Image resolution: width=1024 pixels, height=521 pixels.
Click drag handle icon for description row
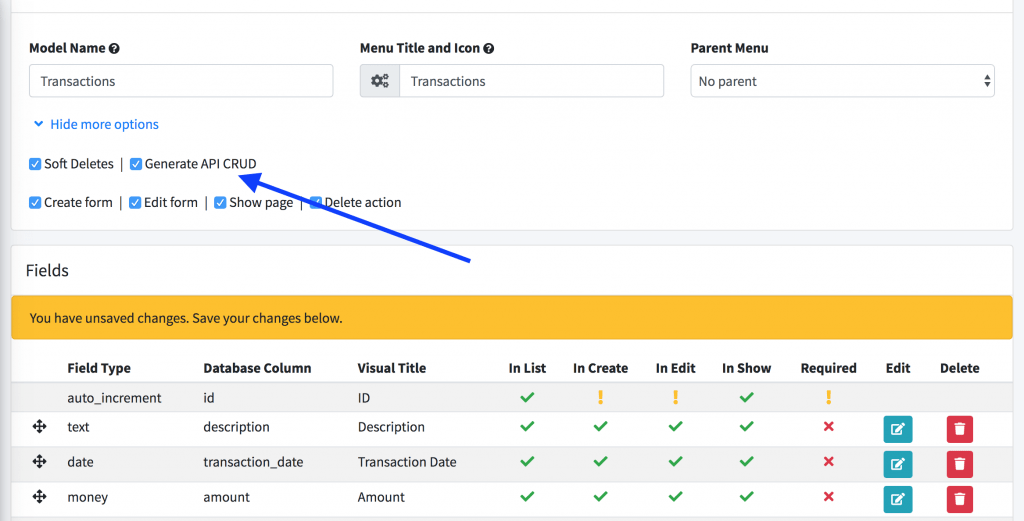pos(40,427)
